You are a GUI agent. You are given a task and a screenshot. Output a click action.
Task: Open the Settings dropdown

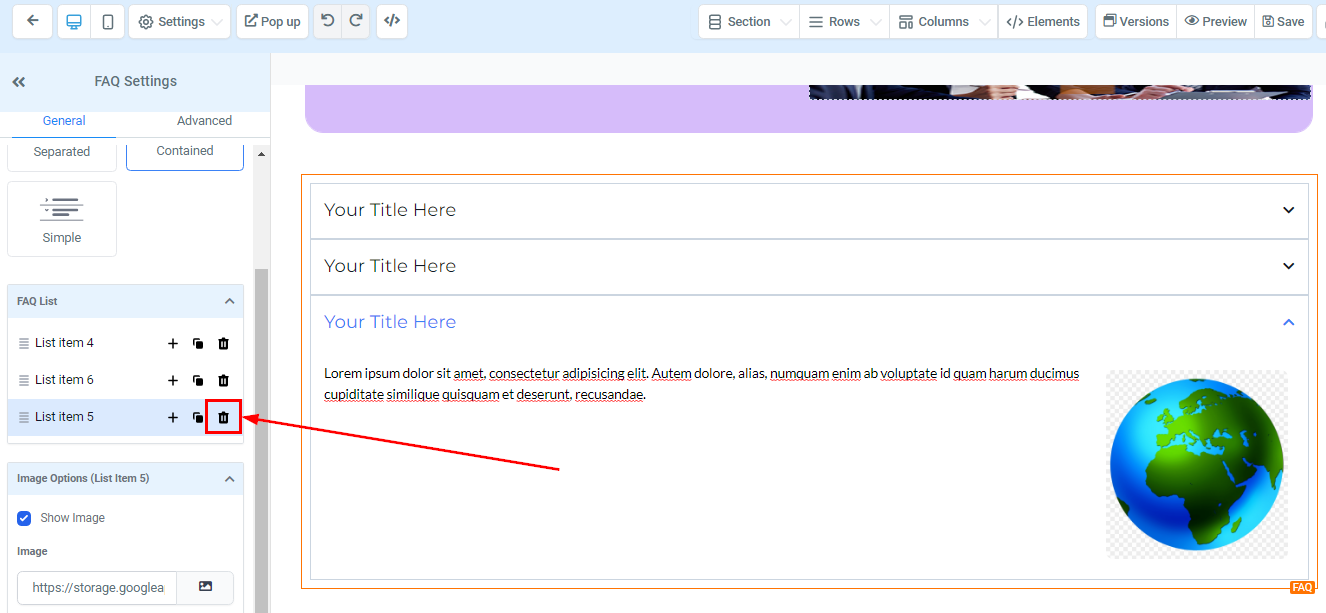tap(179, 21)
